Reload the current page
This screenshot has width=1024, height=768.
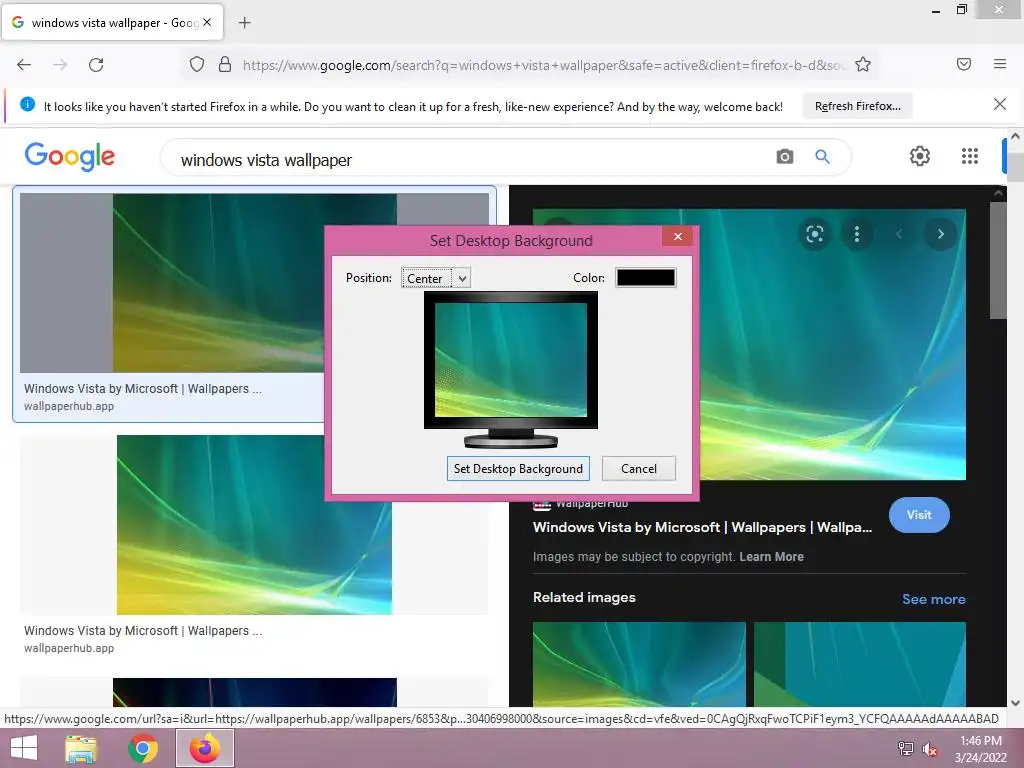(96, 65)
